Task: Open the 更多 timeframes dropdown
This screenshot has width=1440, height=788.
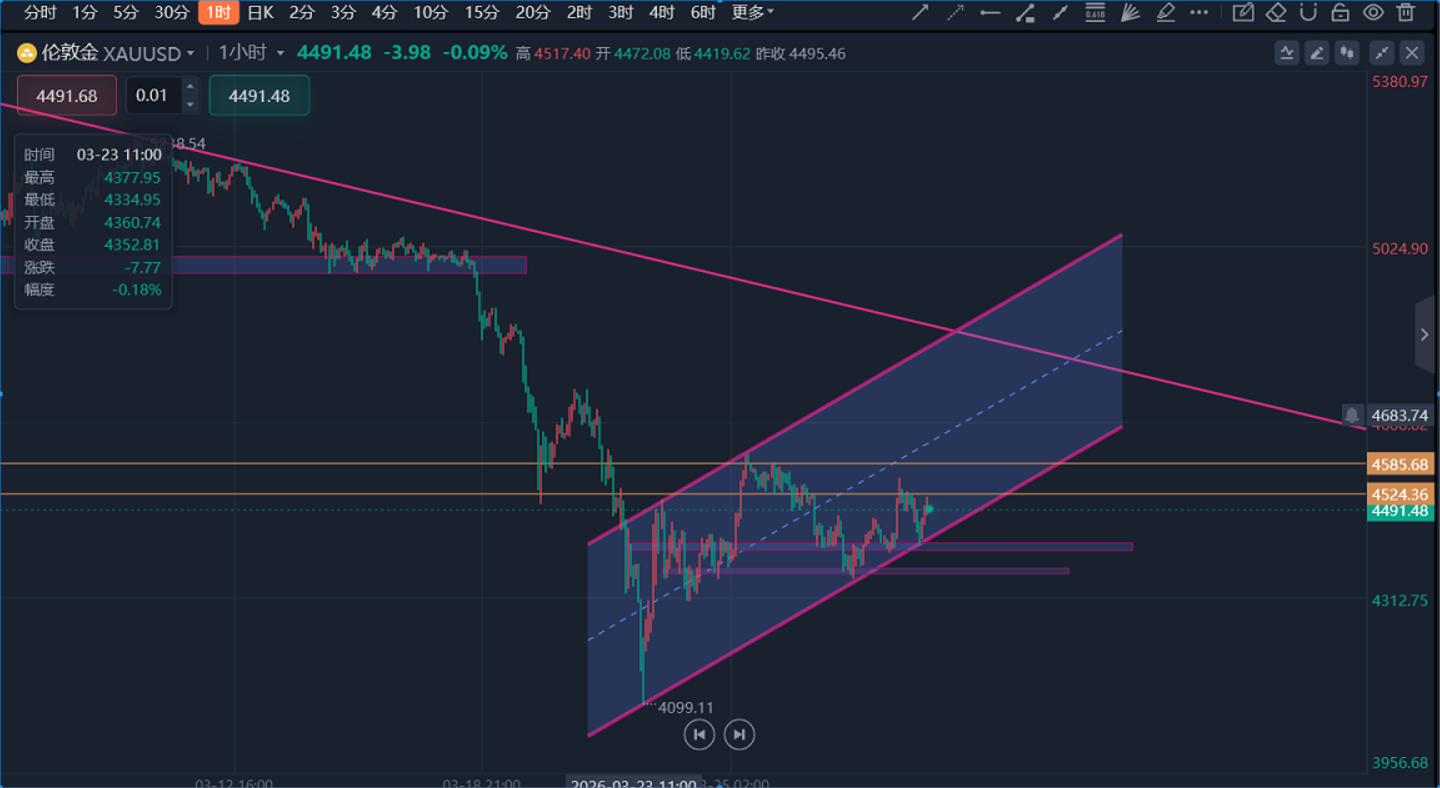Action: (753, 13)
